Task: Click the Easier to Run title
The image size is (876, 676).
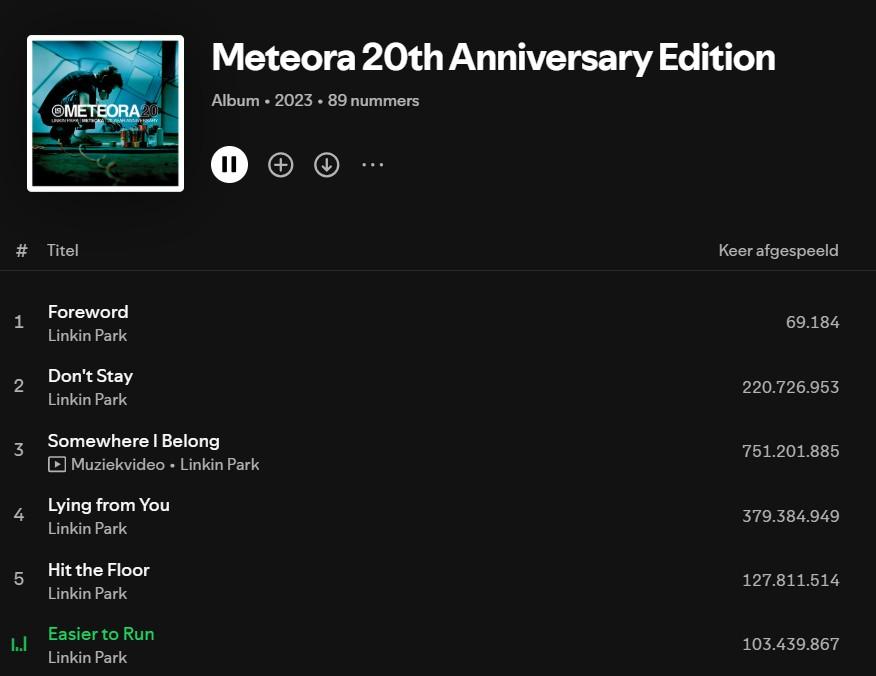Action: (101, 634)
